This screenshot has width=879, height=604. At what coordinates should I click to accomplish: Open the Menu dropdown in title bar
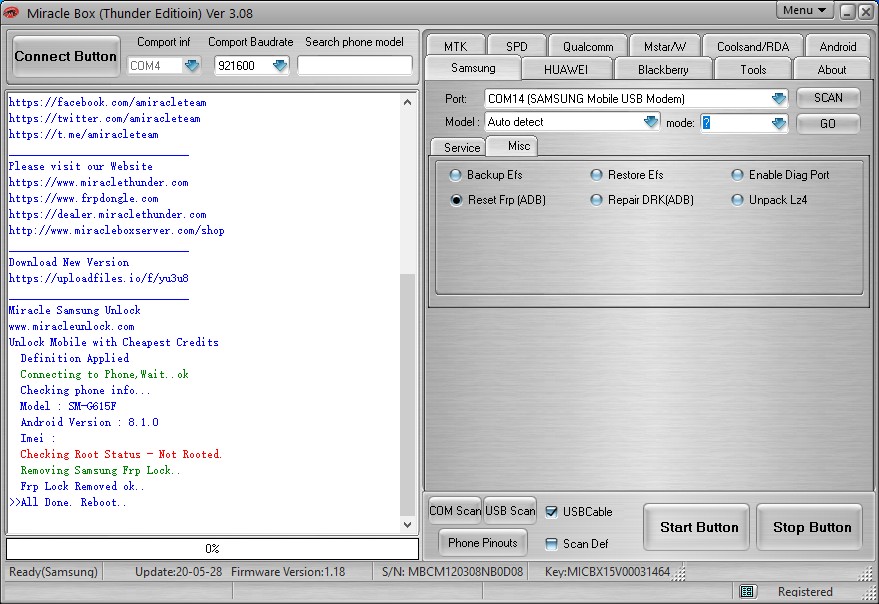click(x=804, y=10)
